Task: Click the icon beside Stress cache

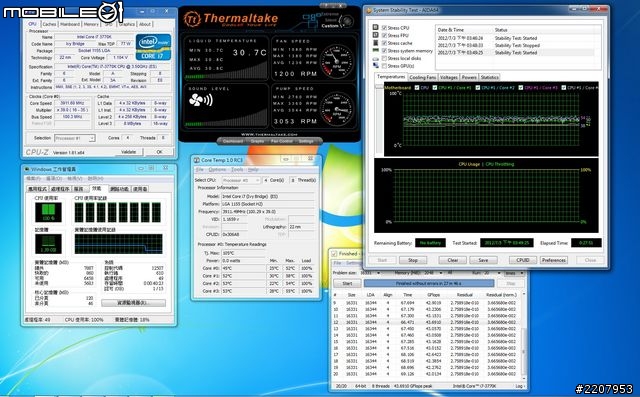Action: pyautogui.click(x=376, y=43)
